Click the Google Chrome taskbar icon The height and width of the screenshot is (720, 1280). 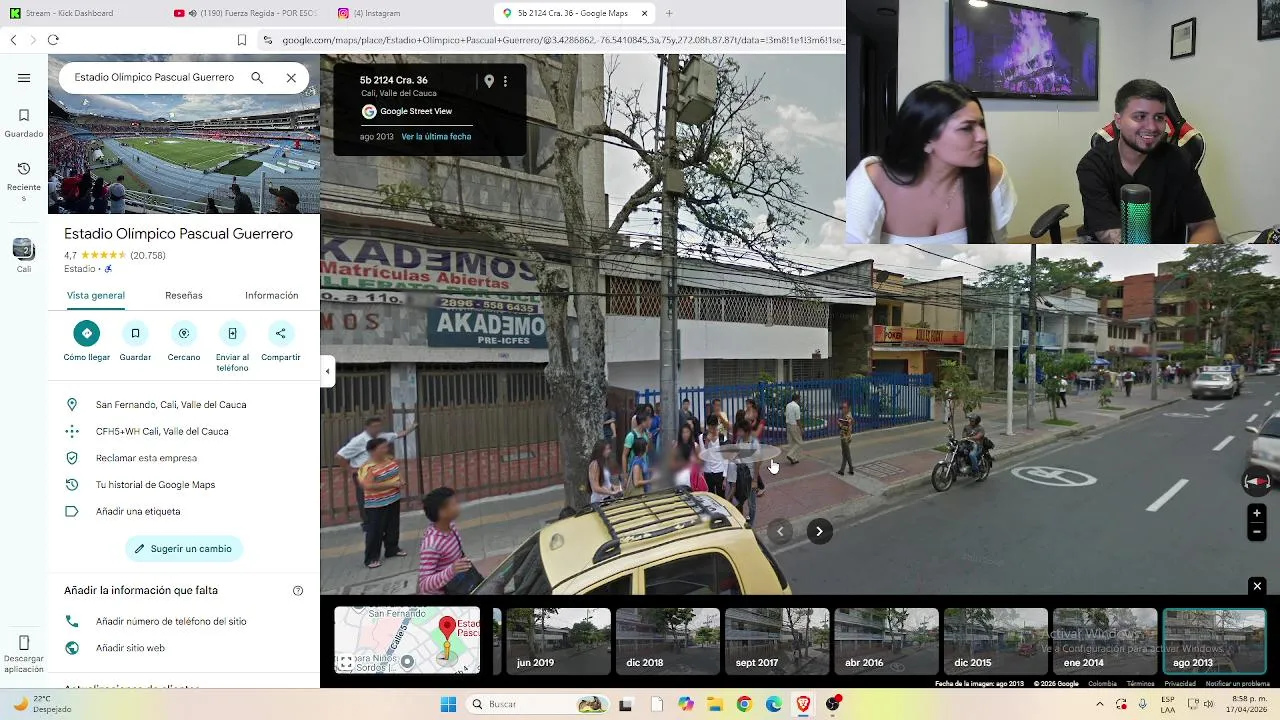coord(744,704)
